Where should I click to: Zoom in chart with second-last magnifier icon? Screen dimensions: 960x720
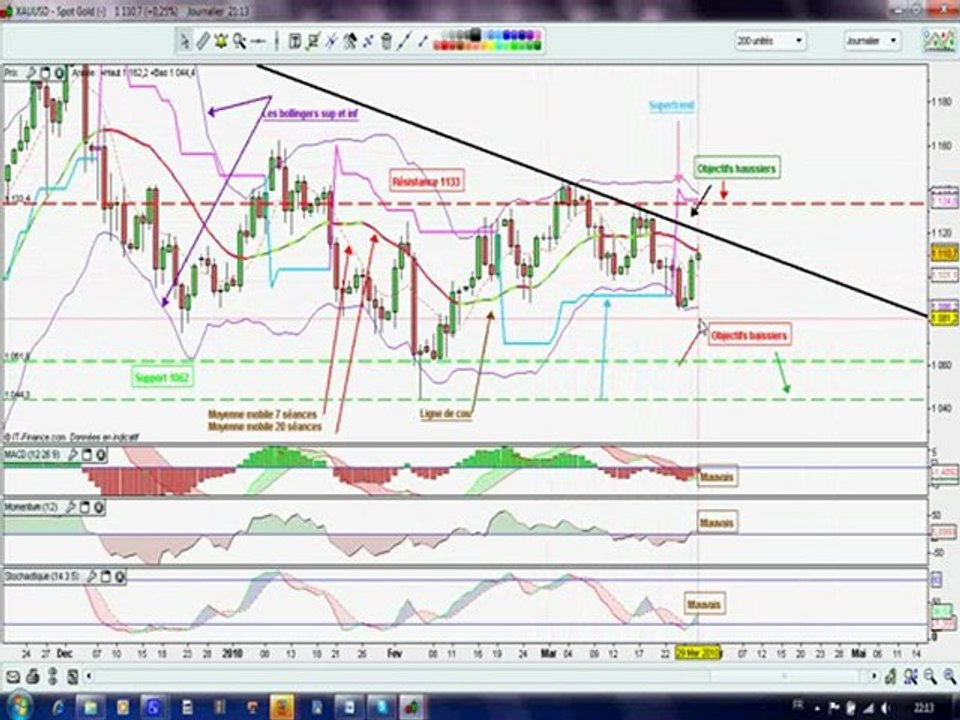point(931,677)
